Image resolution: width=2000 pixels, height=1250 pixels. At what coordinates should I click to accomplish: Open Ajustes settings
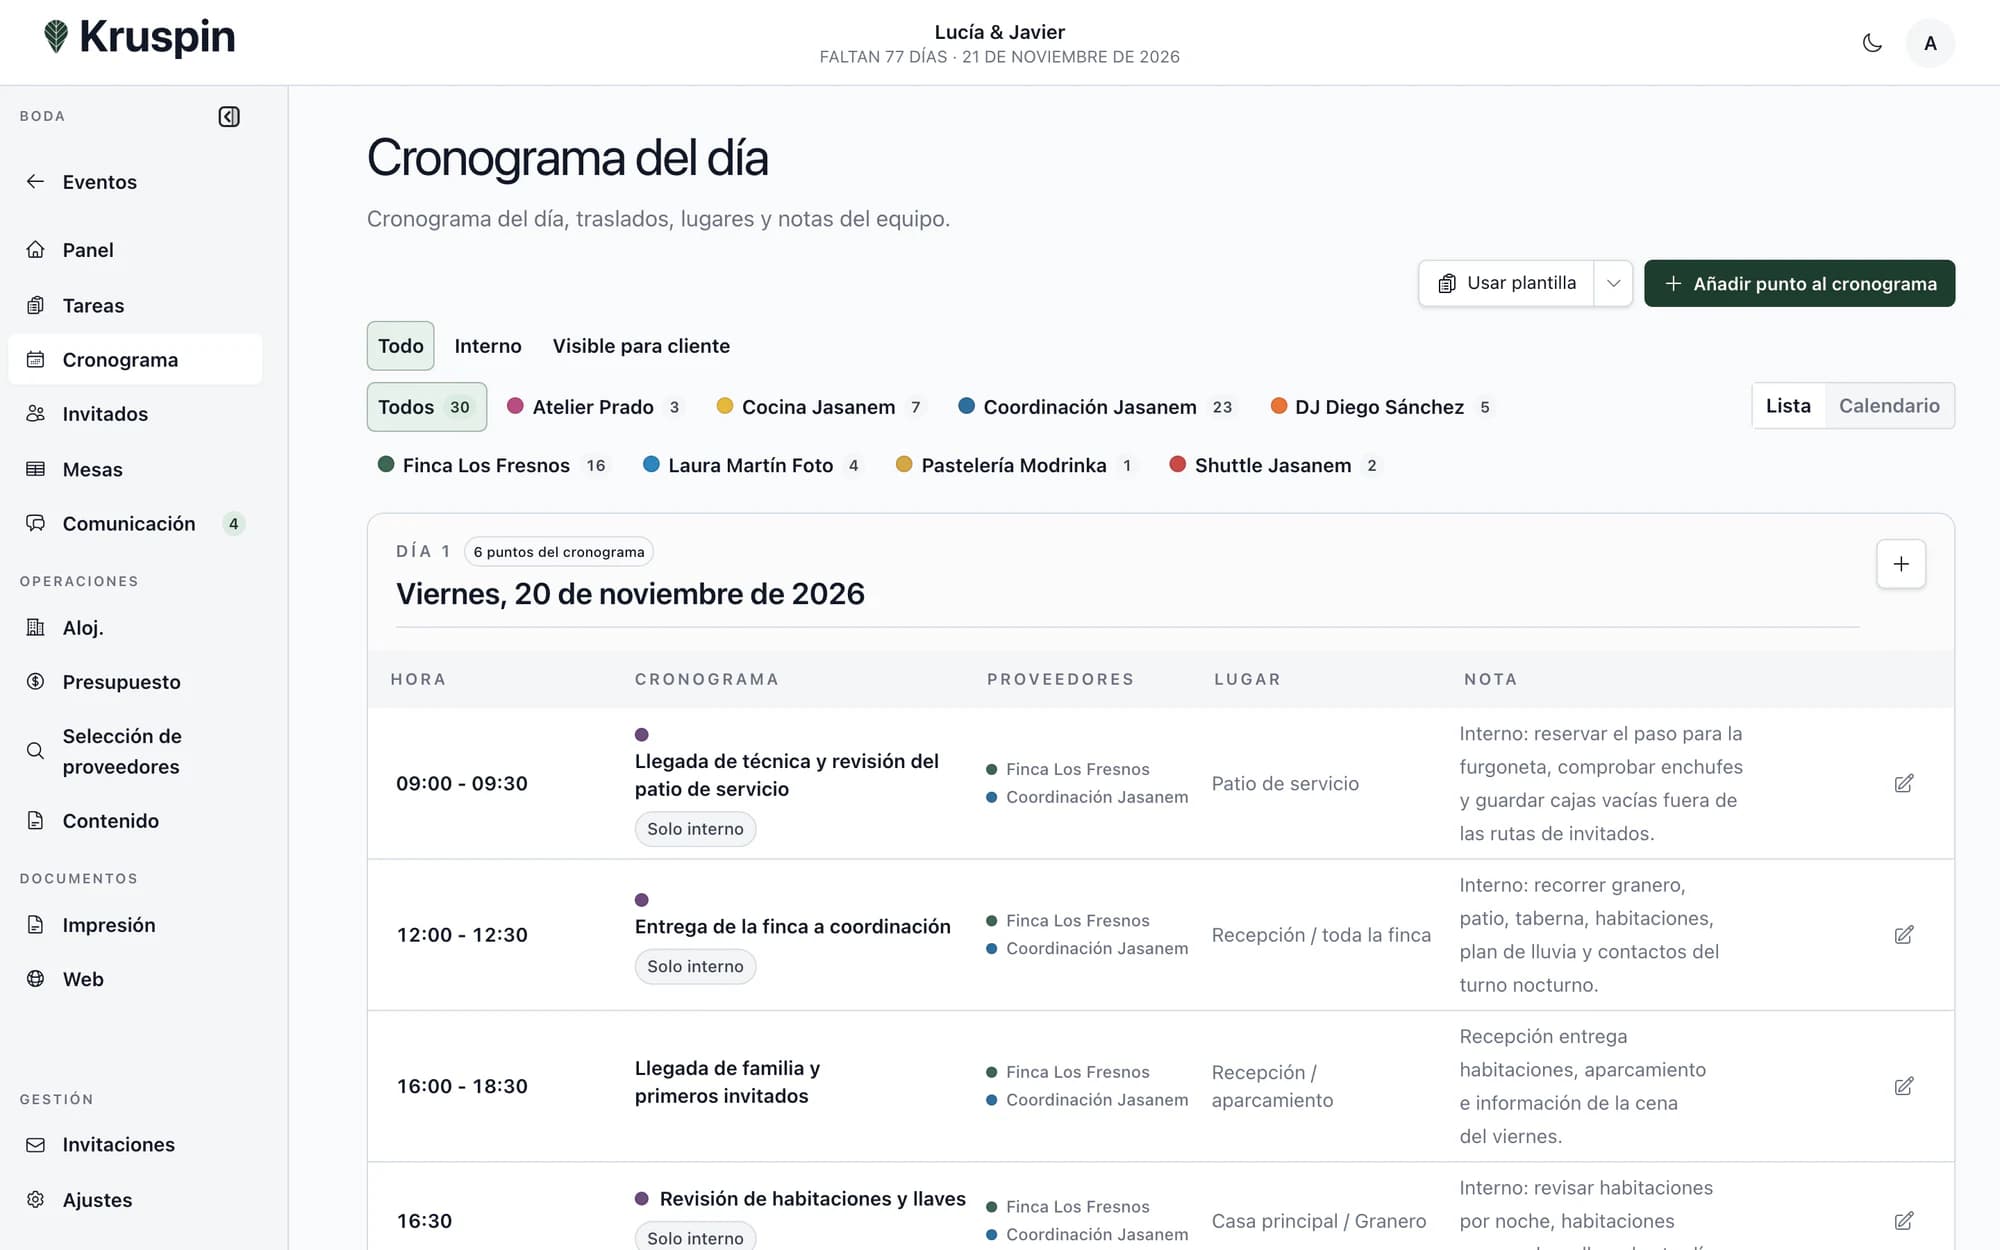tap(135, 1199)
